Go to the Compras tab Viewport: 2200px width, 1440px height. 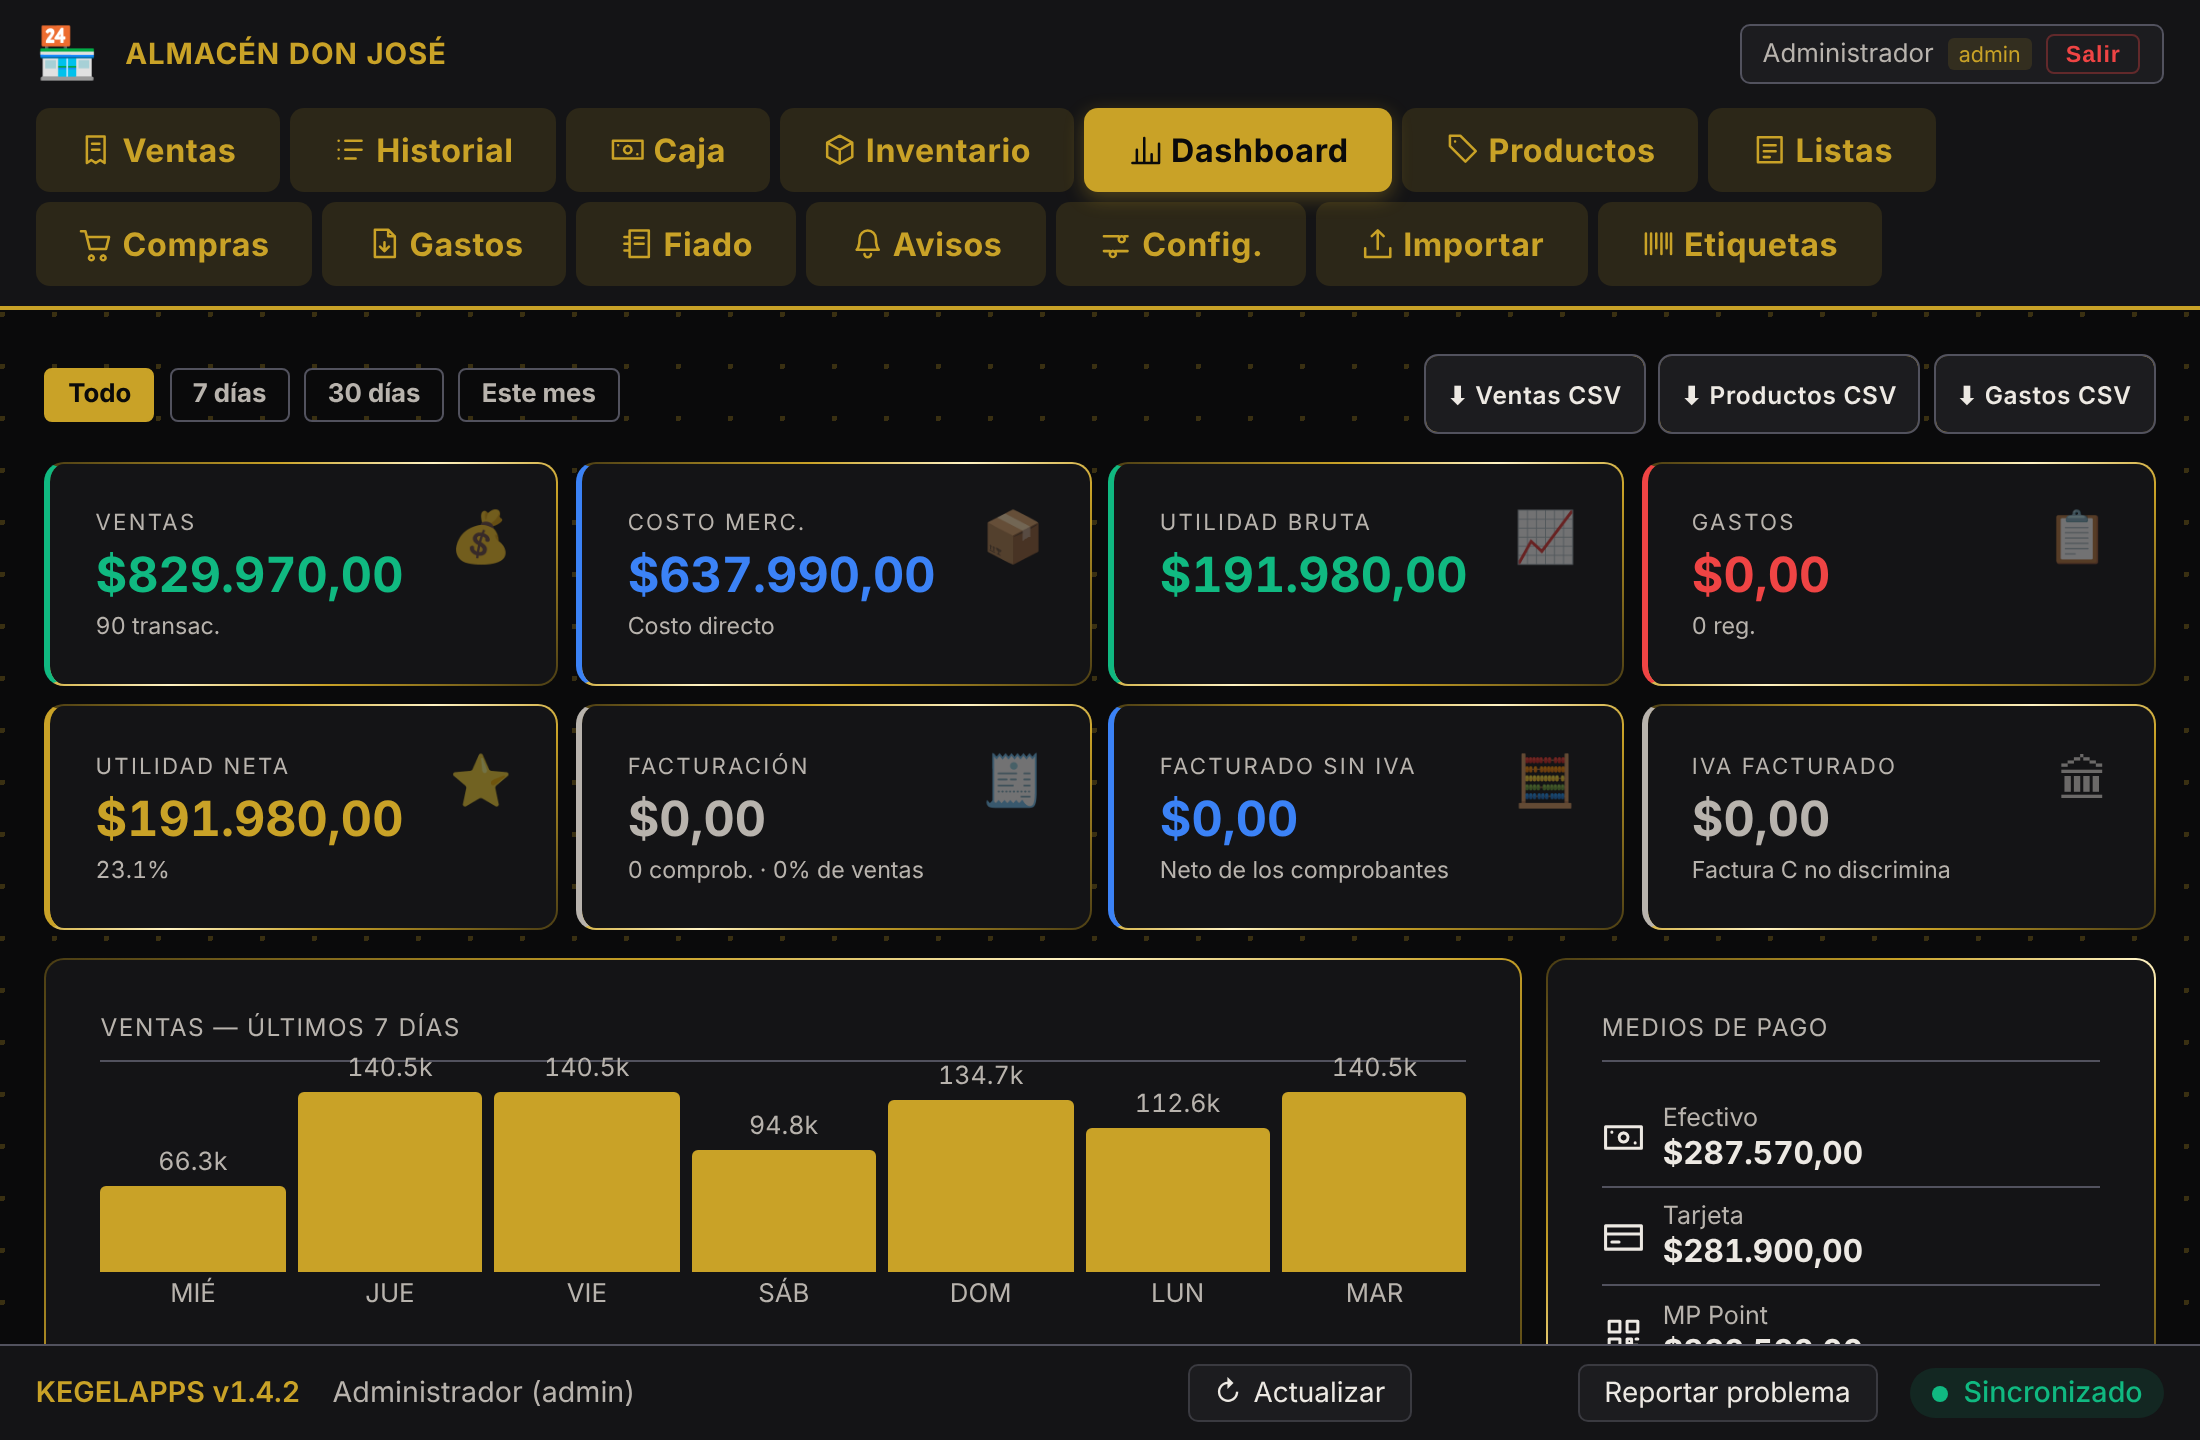[x=174, y=244]
